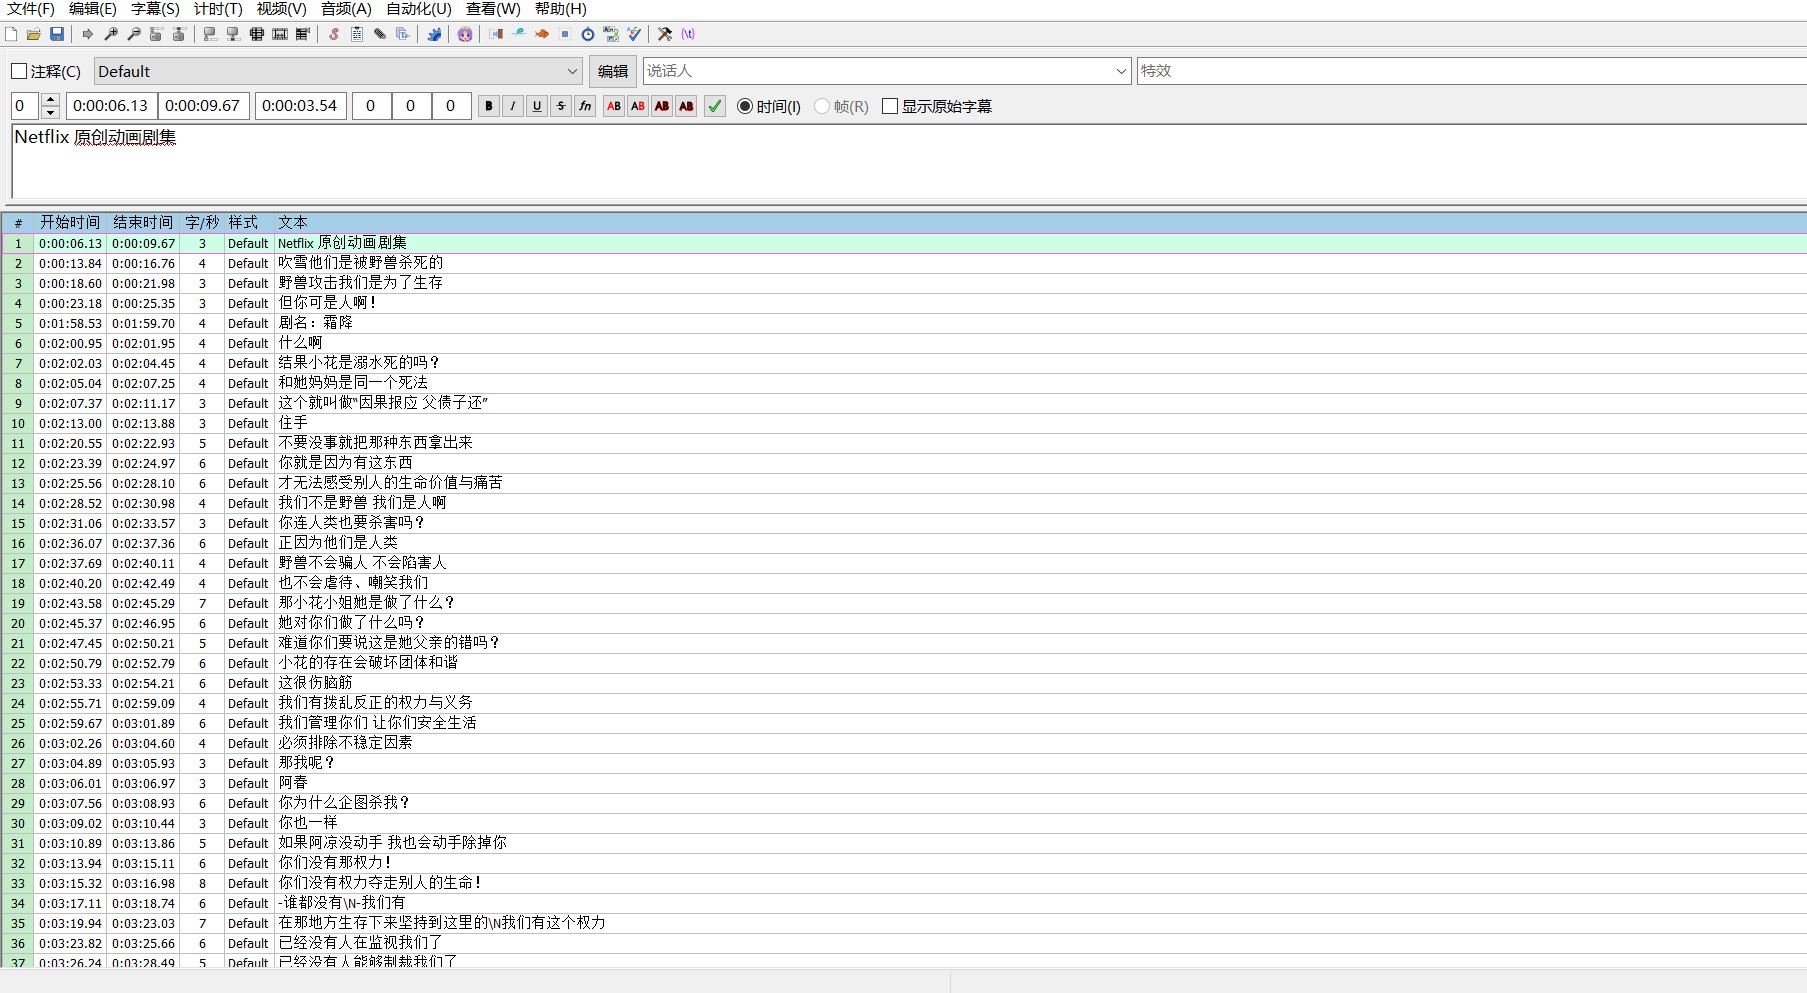
Task: Select lines visible on video frame icon
Action: [x=257, y=34]
